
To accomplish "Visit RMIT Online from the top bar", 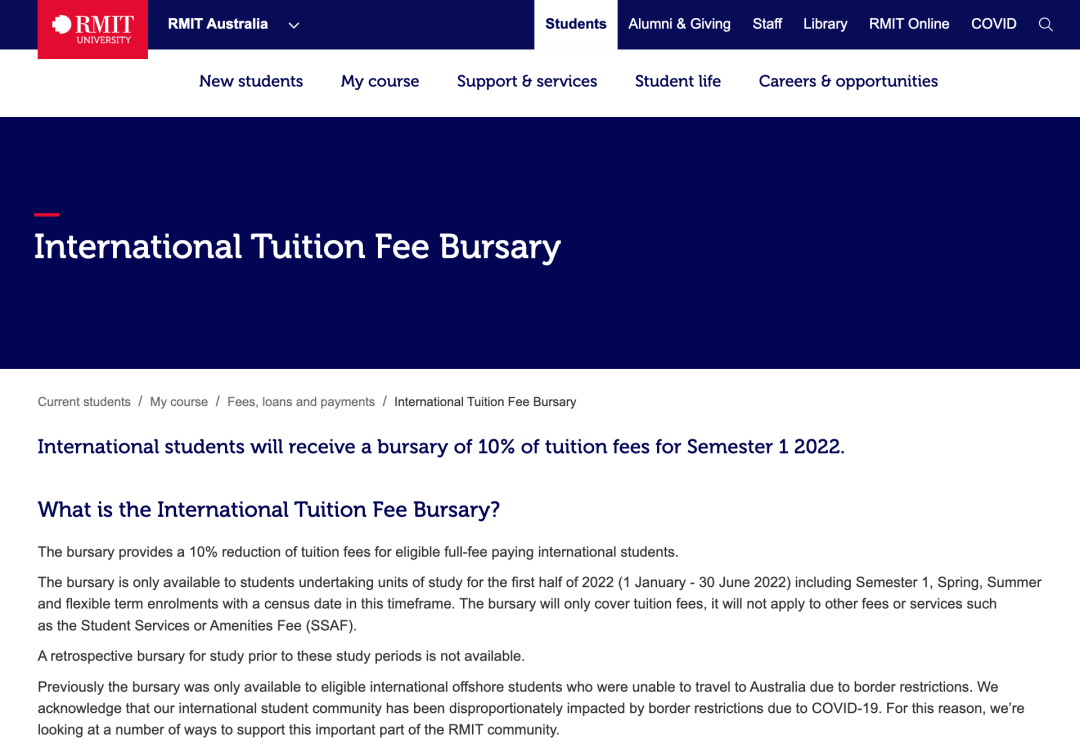I will point(909,24).
